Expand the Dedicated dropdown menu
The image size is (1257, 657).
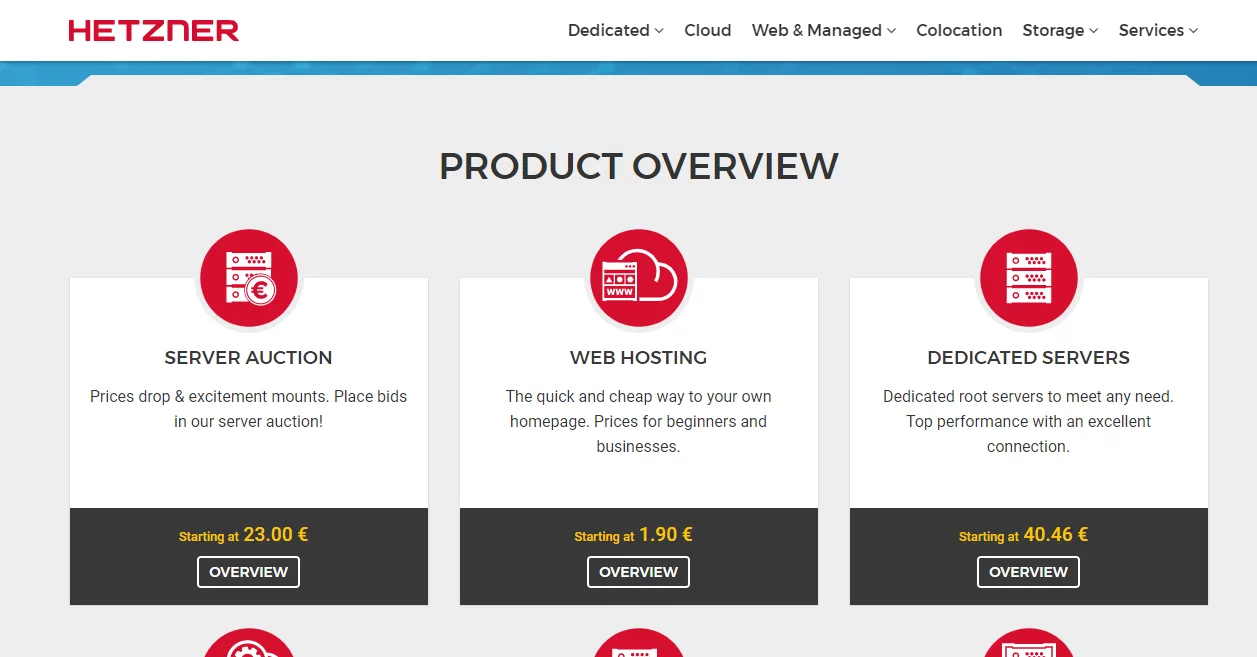pos(615,31)
